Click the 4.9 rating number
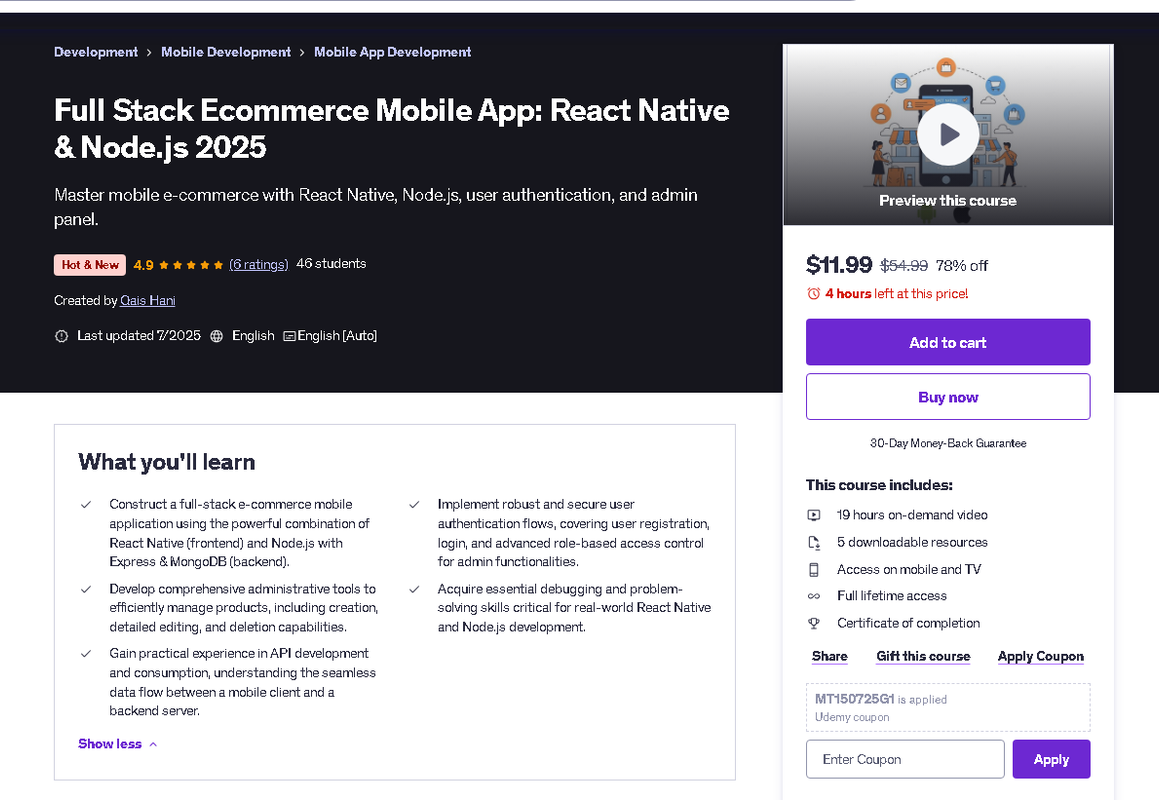The width and height of the screenshot is (1159, 800). pos(143,265)
